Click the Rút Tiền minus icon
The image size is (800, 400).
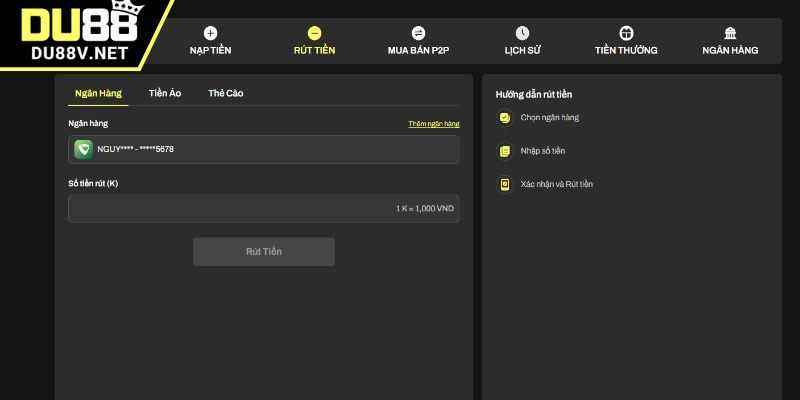tap(314, 33)
